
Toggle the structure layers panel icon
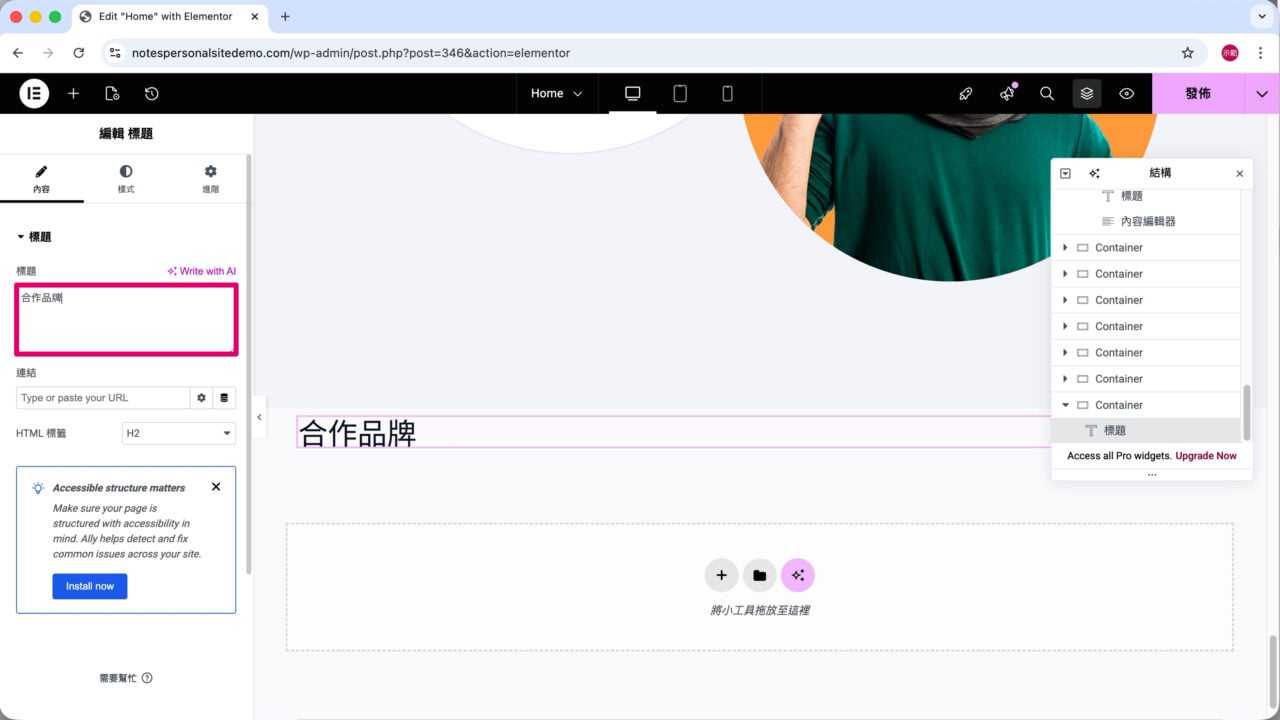coord(1087,93)
